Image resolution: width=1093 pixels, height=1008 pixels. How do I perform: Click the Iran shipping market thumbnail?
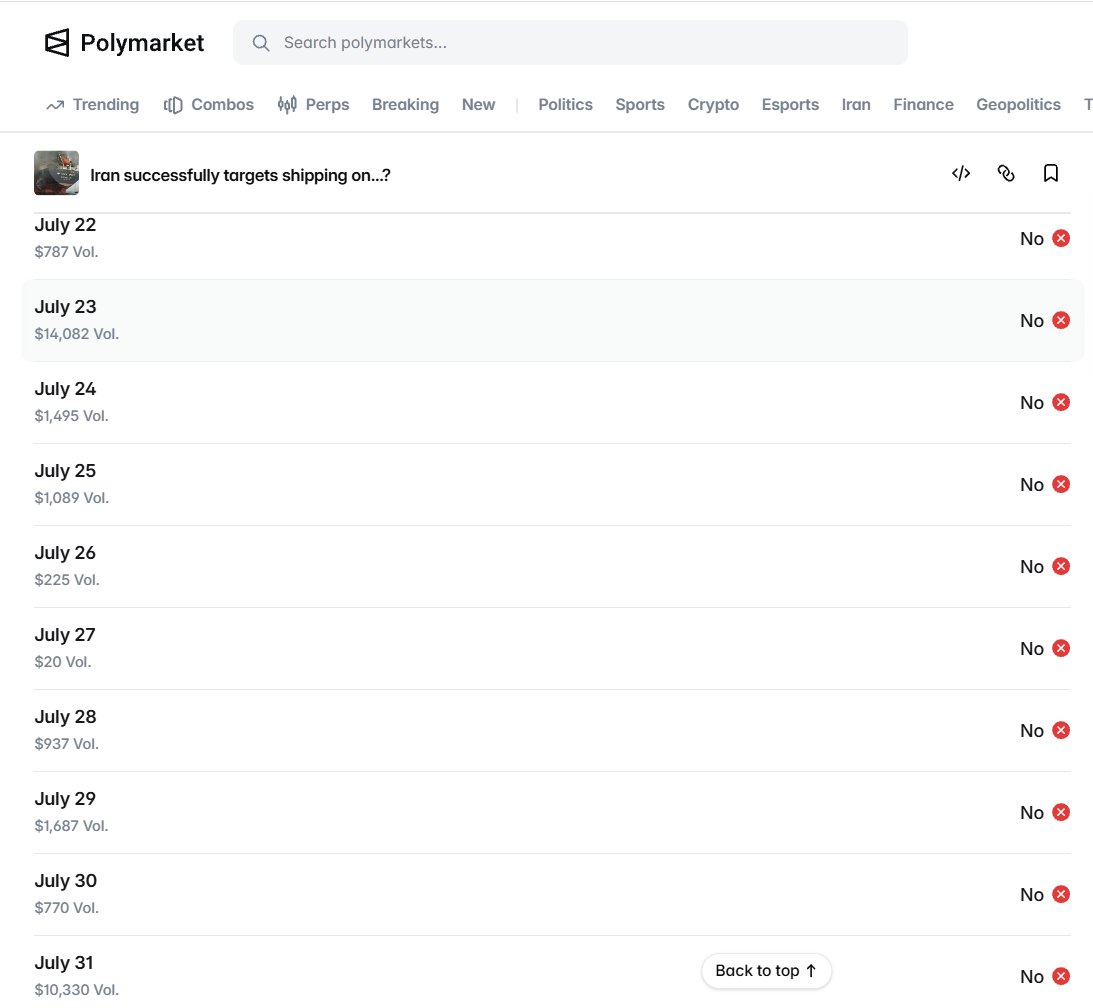(x=56, y=173)
